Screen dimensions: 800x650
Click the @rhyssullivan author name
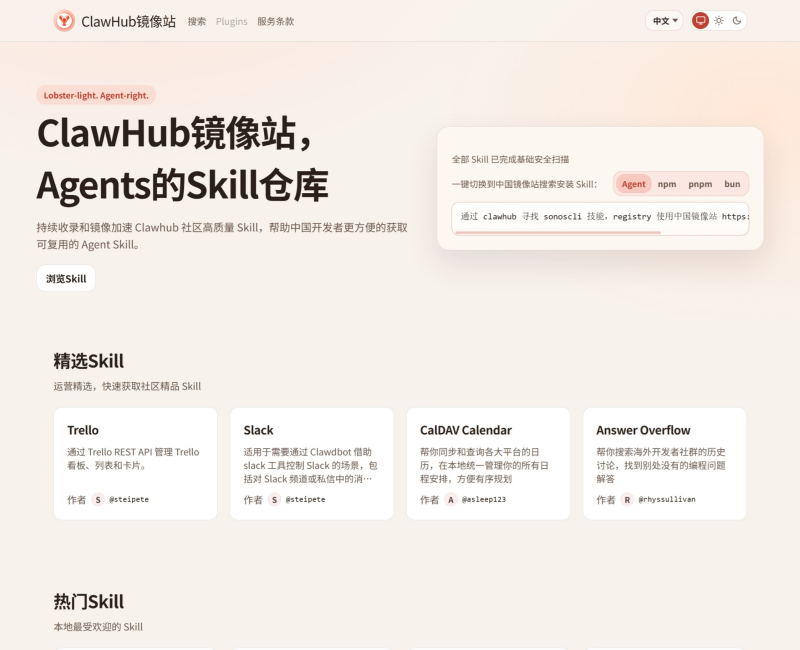coord(667,499)
